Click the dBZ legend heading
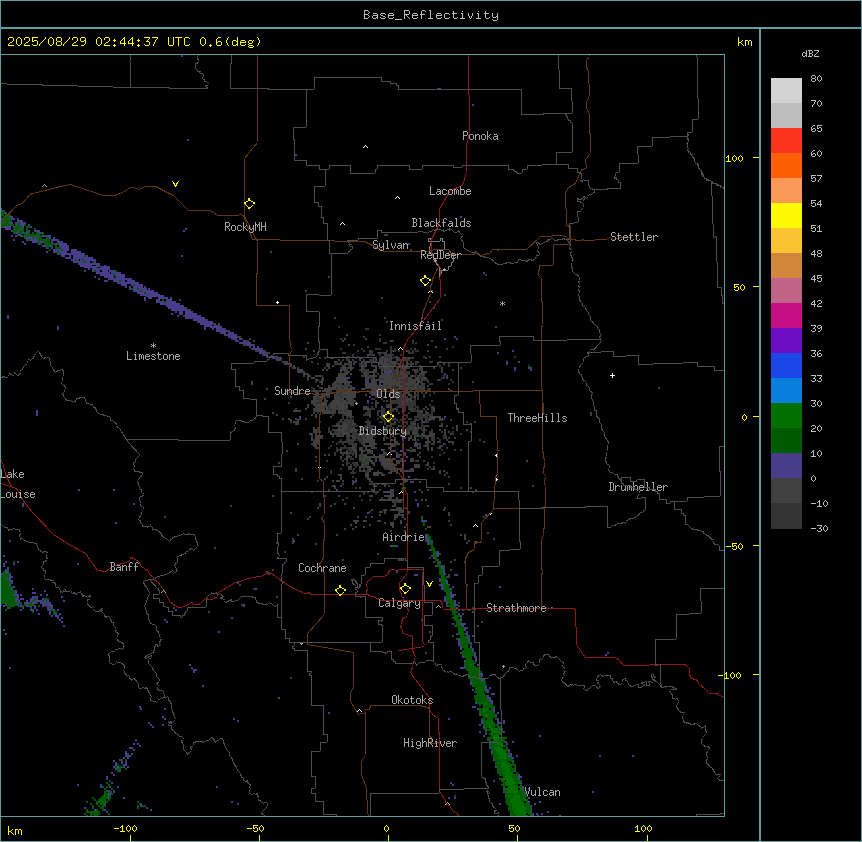The image size is (862, 842). coord(810,54)
